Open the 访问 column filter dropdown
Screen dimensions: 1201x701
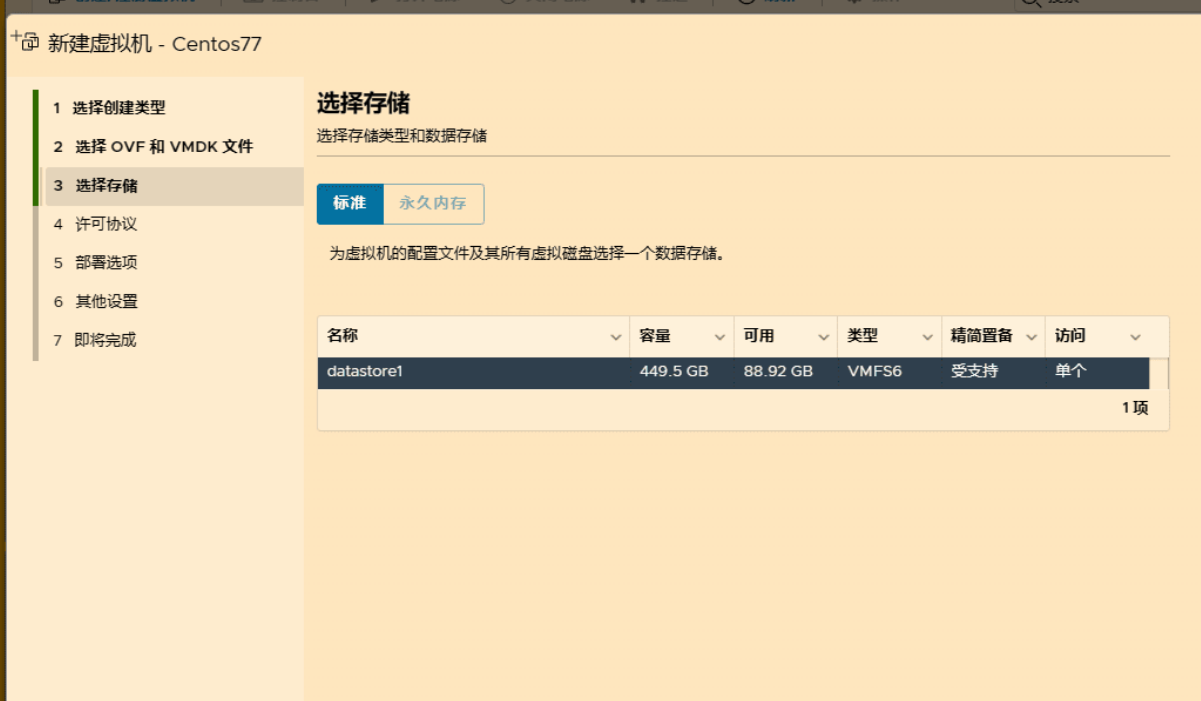pyautogui.click(x=1135, y=337)
